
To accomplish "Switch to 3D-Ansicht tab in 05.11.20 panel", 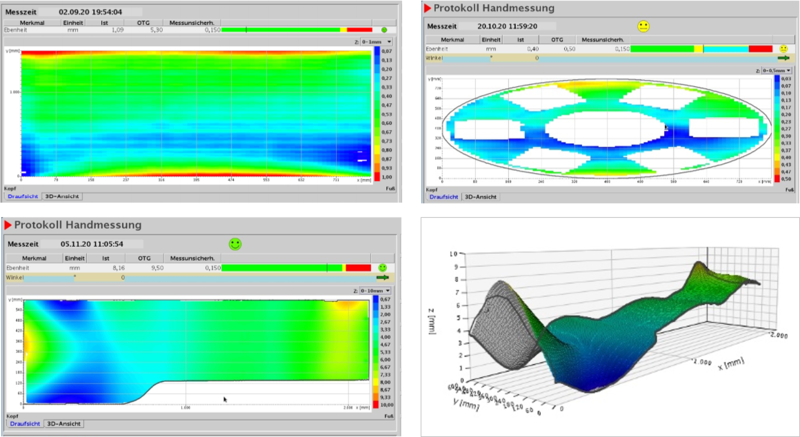I will [63, 424].
